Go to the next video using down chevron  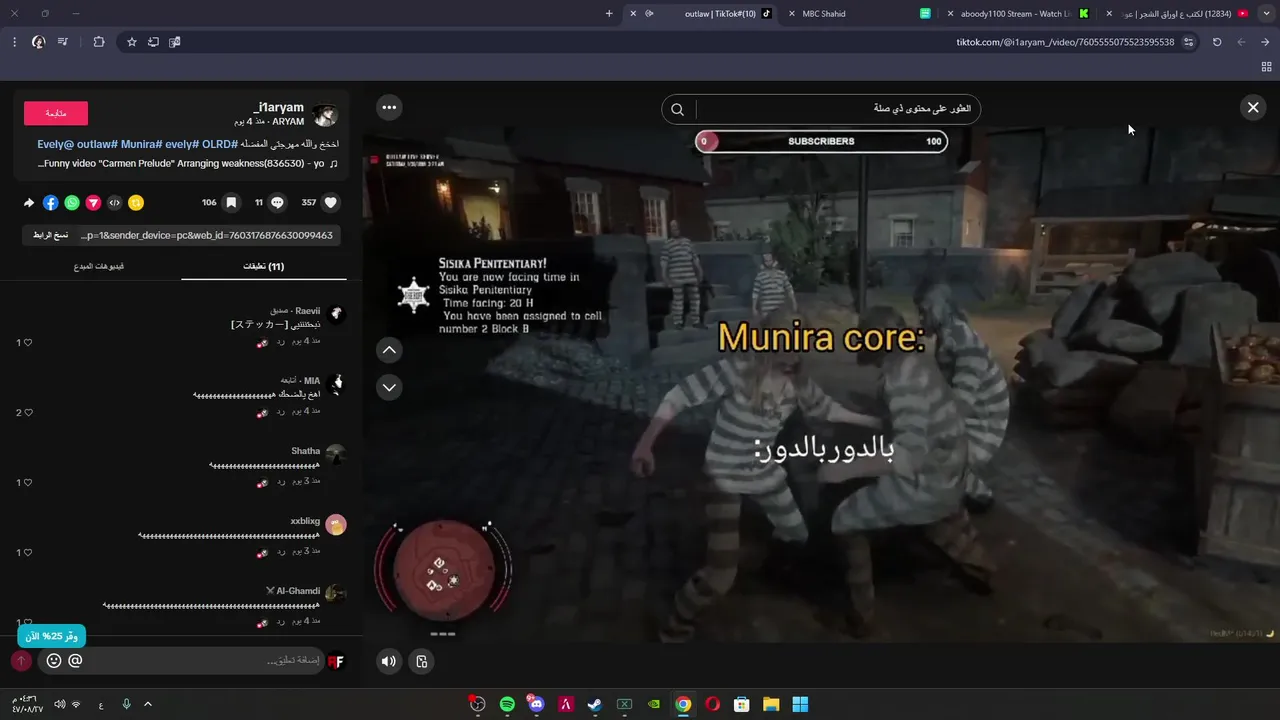click(389, 387)
